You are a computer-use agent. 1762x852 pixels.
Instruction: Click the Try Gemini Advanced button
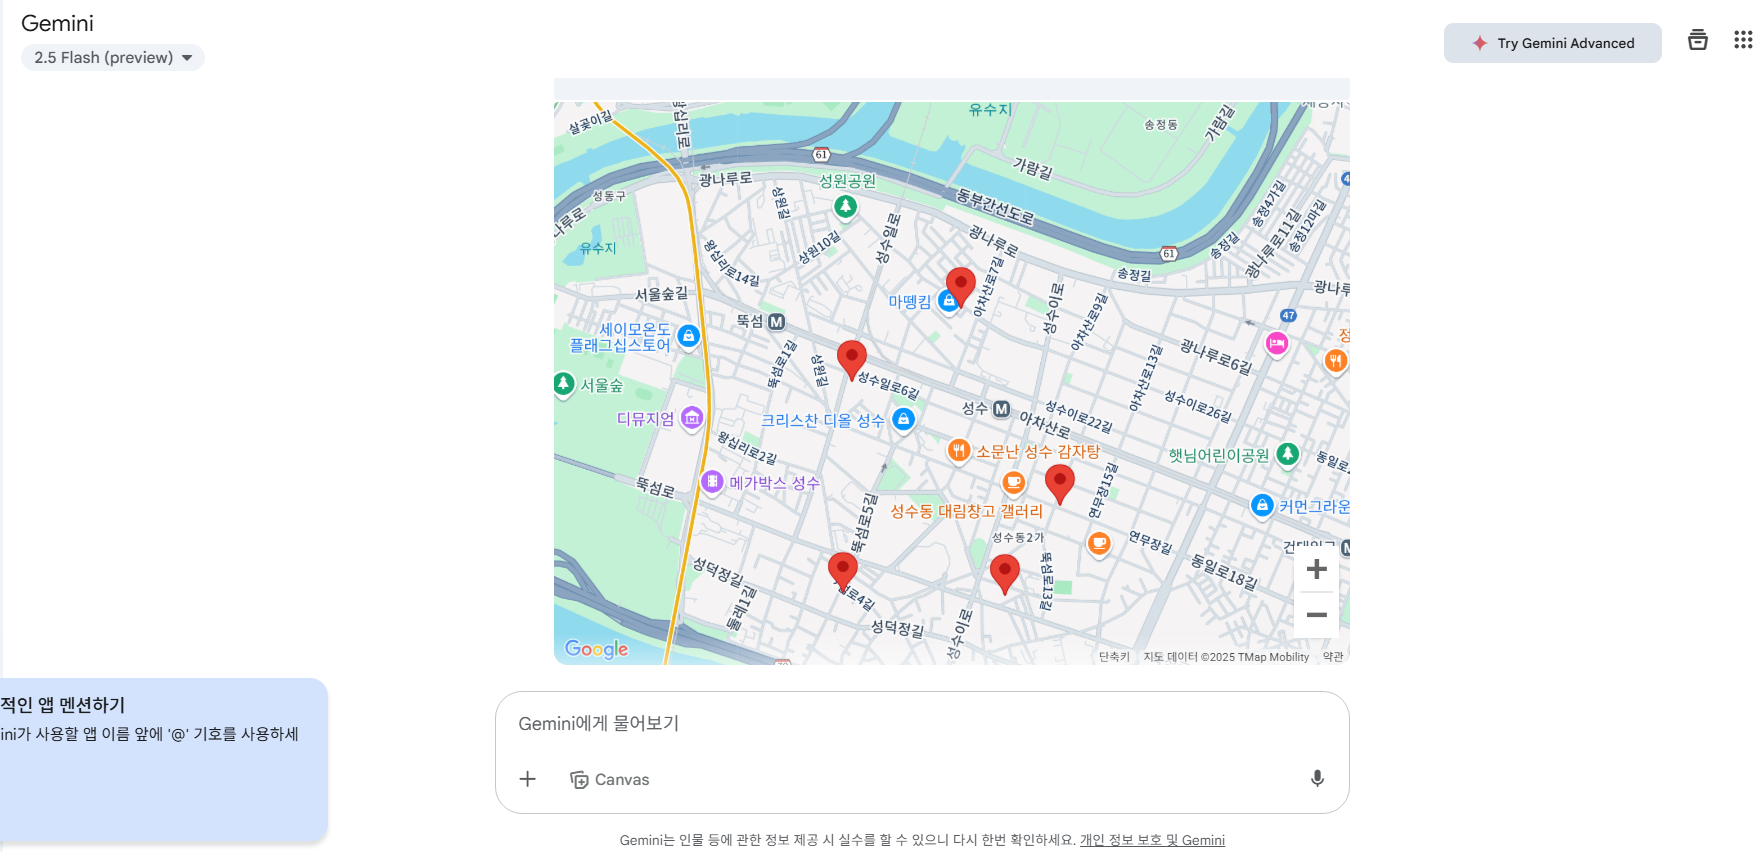(x=1552, y=43)
